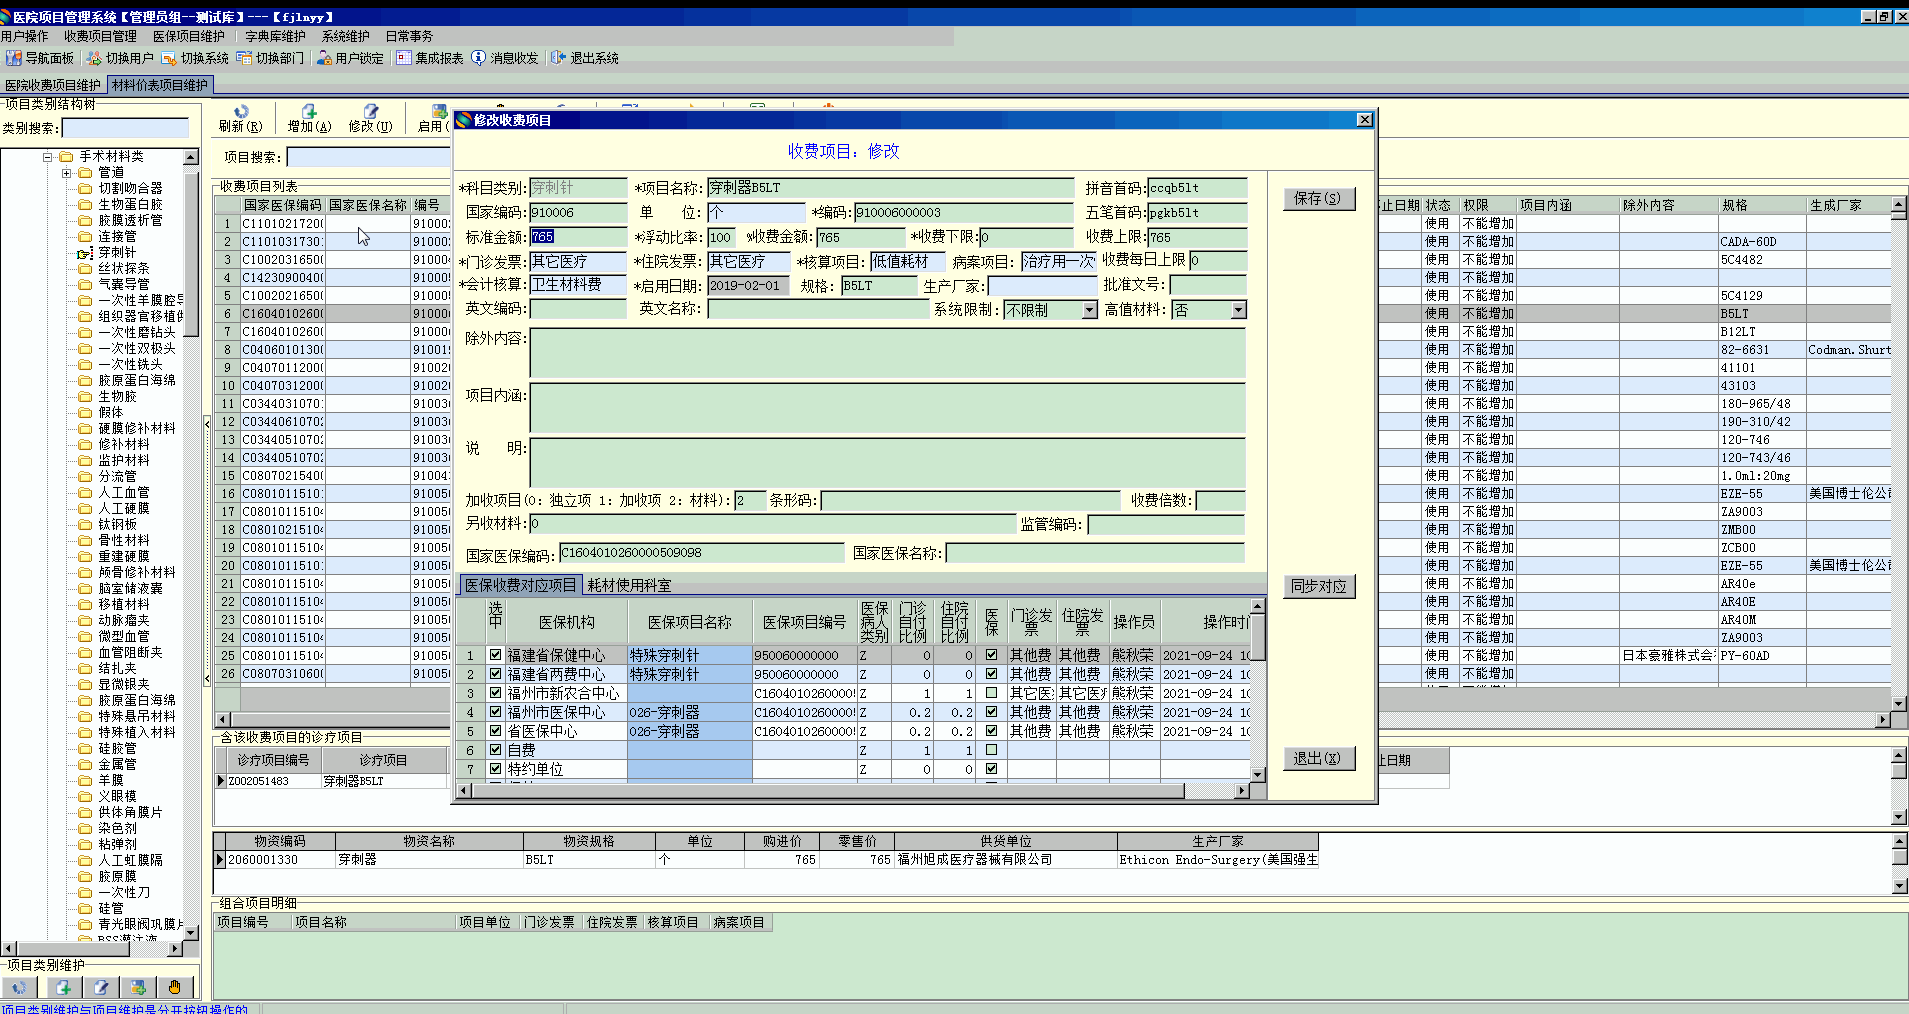
Task: Click save-with-plus icon in 项目类别维护 panel
Action: tap(138, 987)
